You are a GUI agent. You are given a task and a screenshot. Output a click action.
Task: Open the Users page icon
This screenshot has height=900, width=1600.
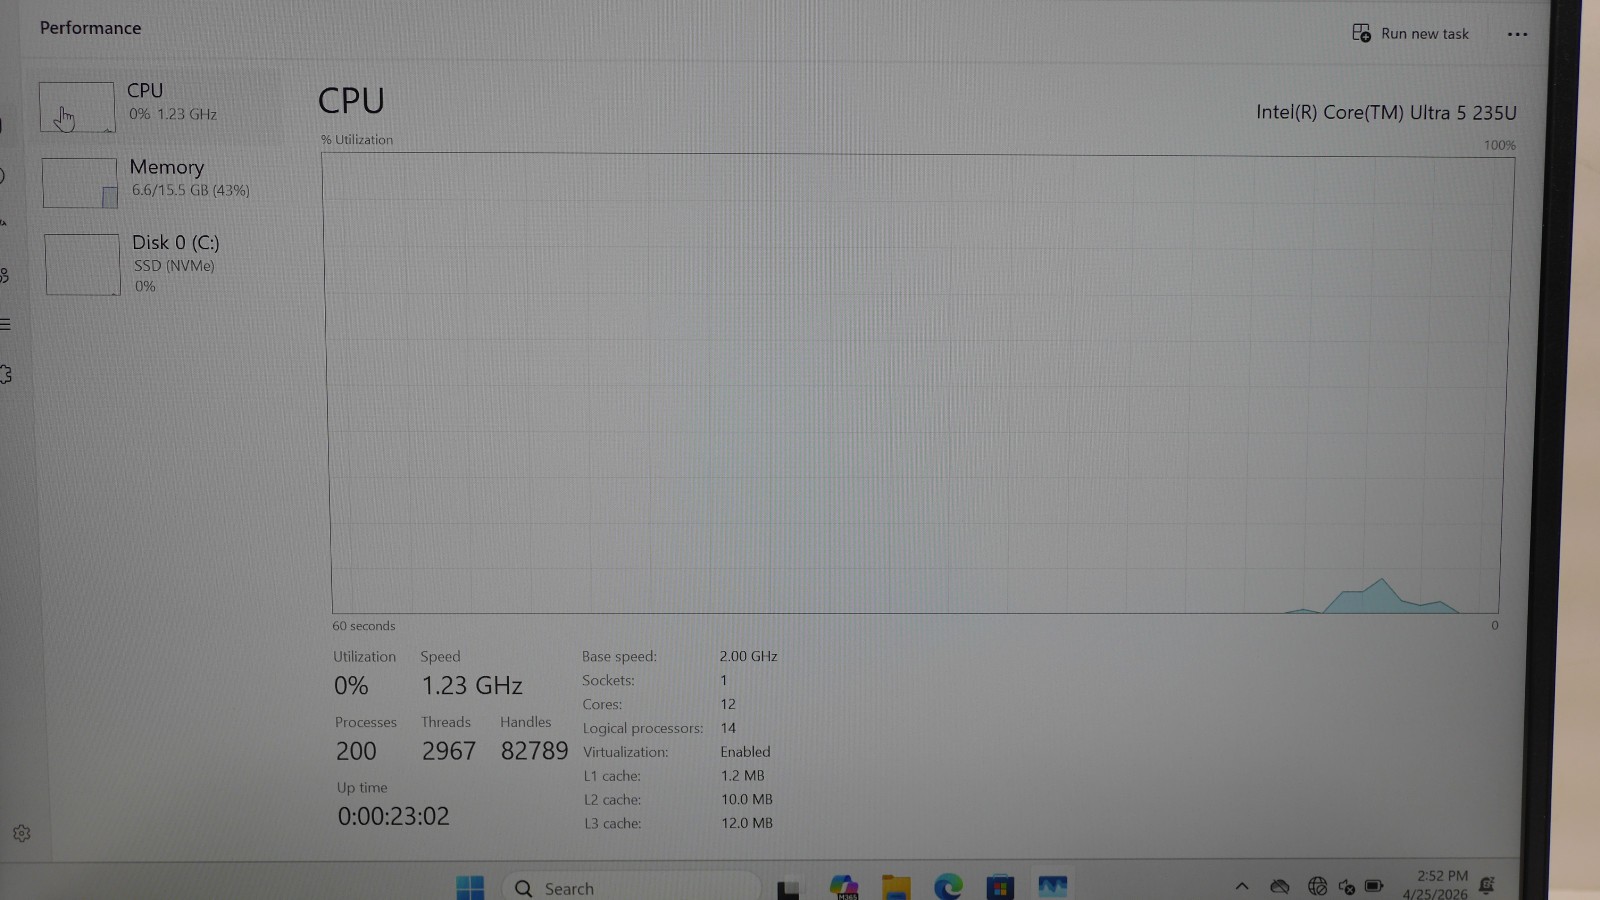[x=4, y=275]
